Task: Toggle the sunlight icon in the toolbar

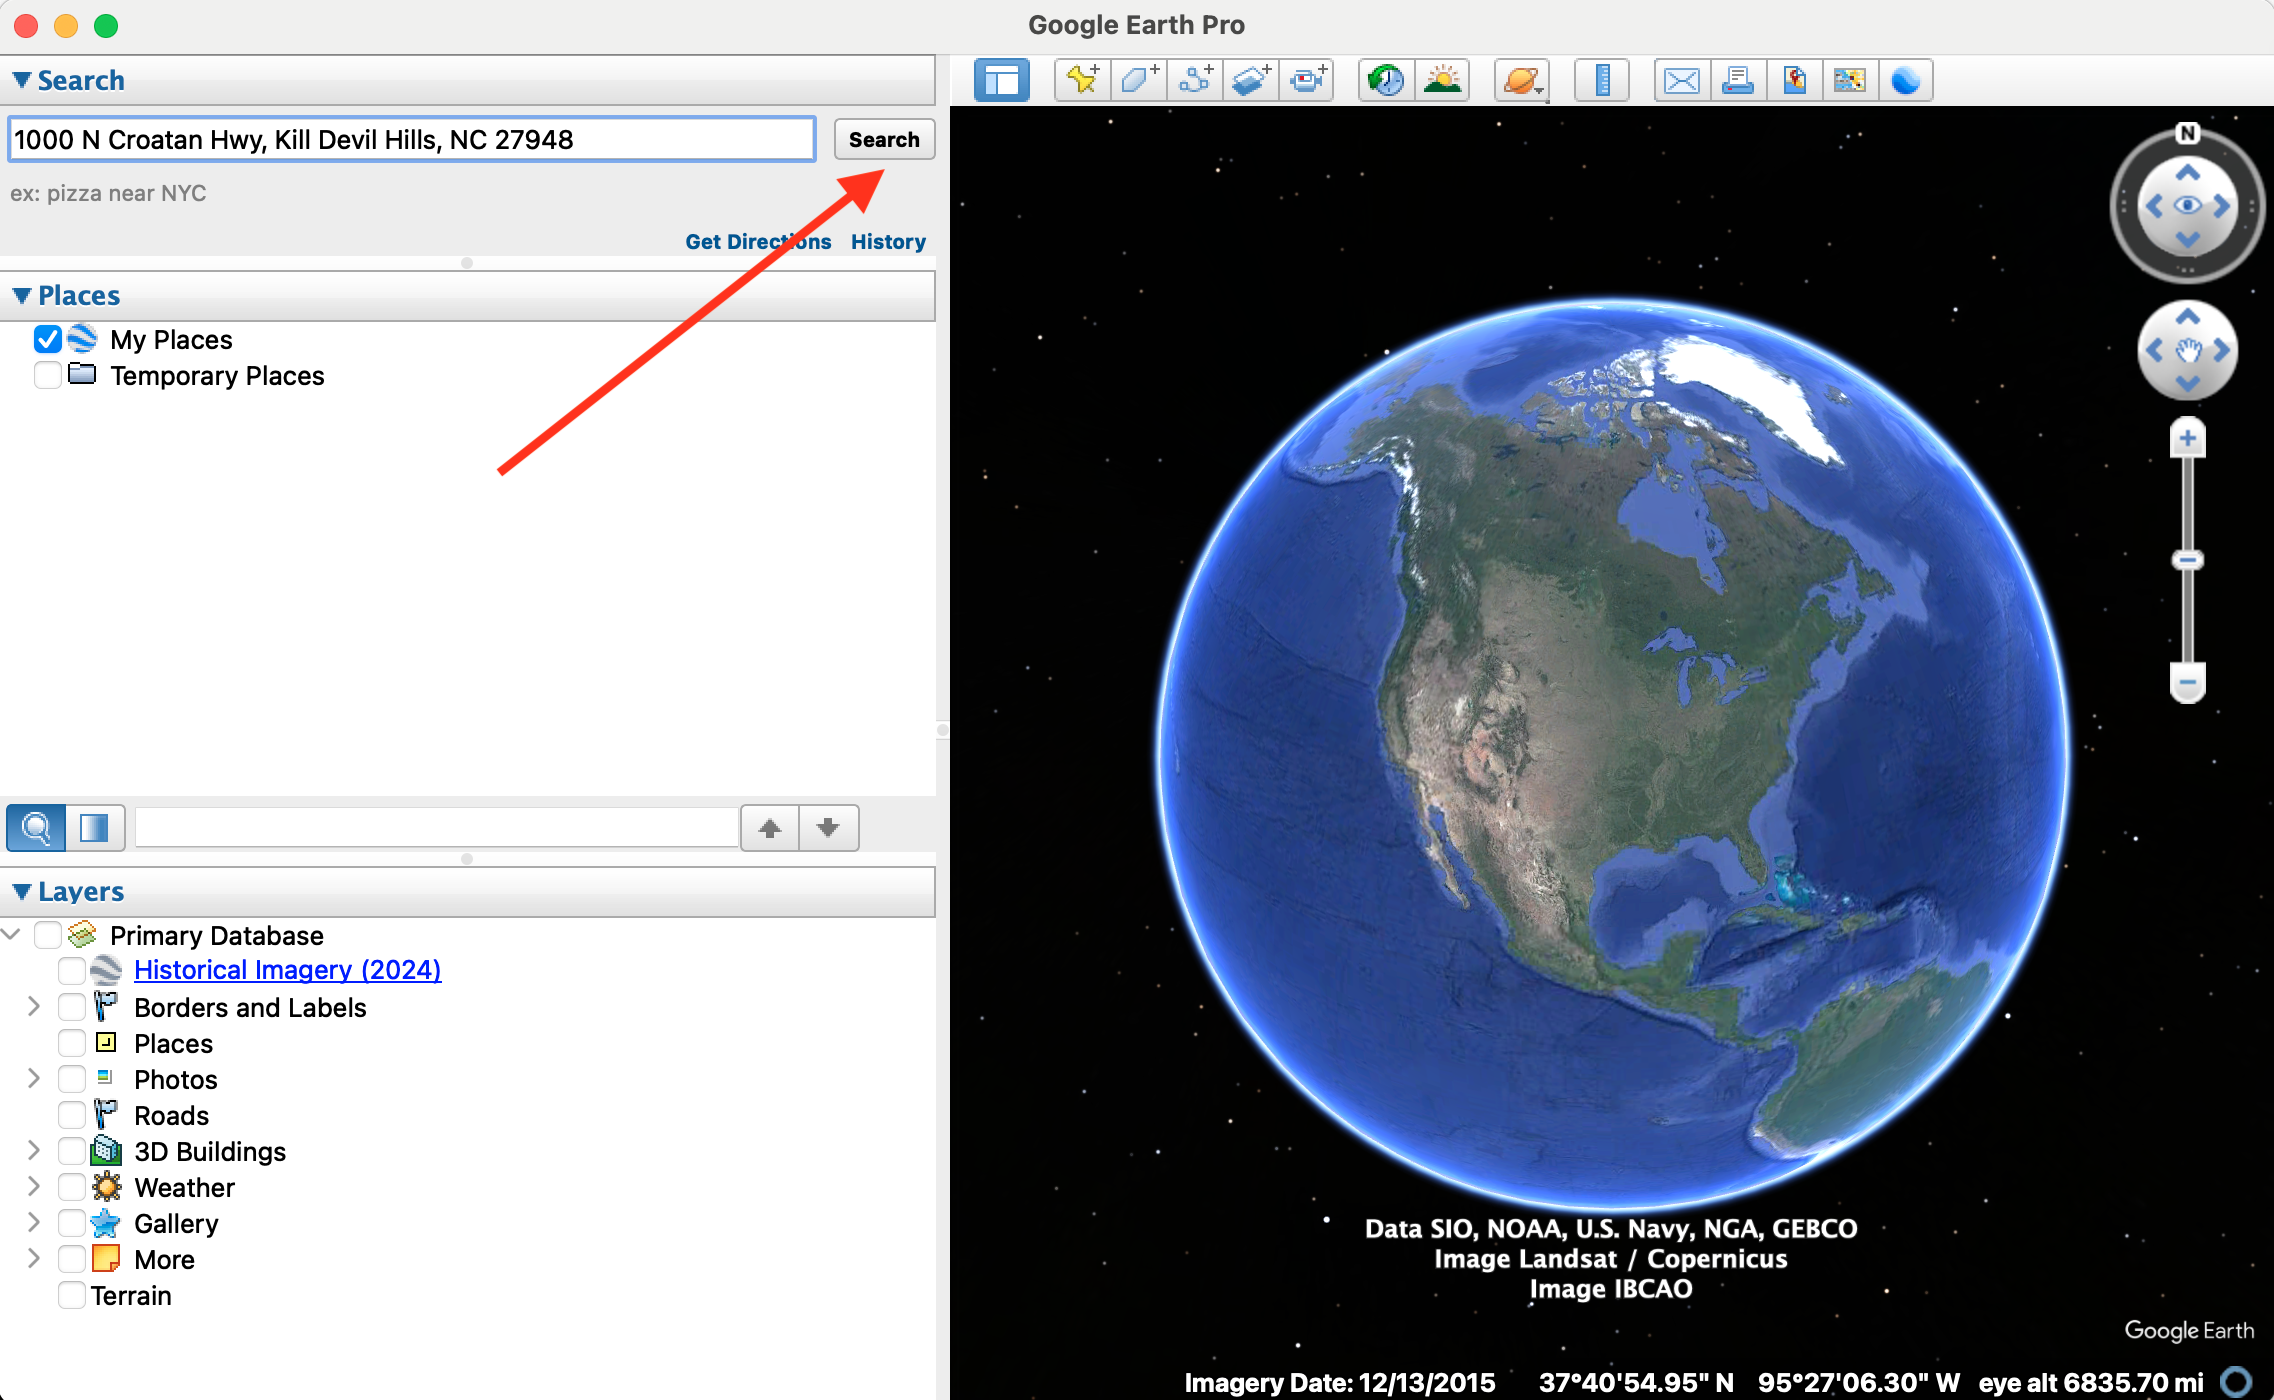Action: pyautogui.click(x=1442, y=80)
